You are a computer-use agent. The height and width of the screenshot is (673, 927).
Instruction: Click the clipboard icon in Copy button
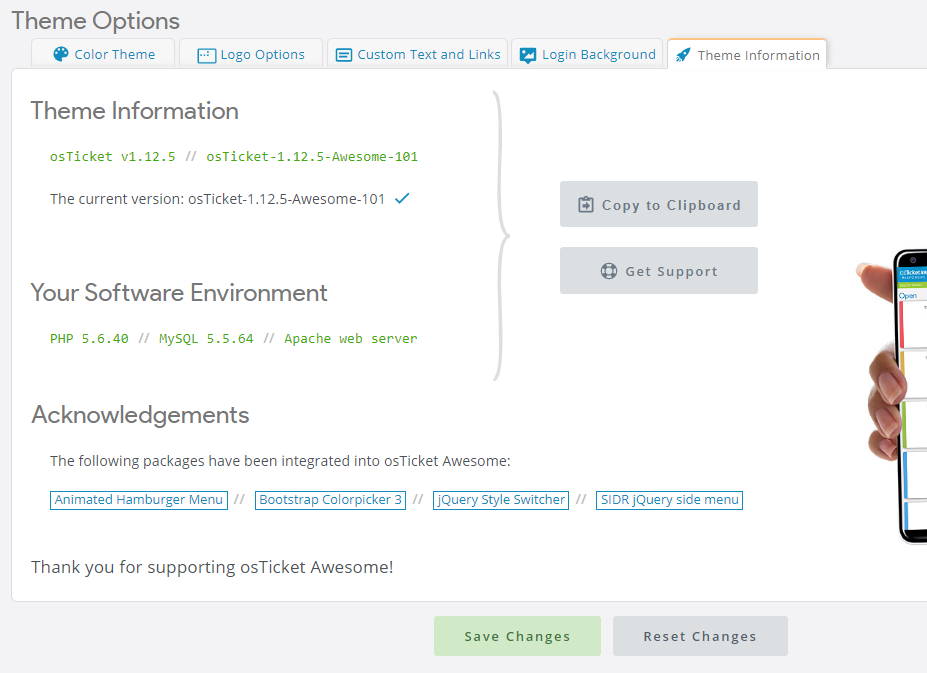586,205
